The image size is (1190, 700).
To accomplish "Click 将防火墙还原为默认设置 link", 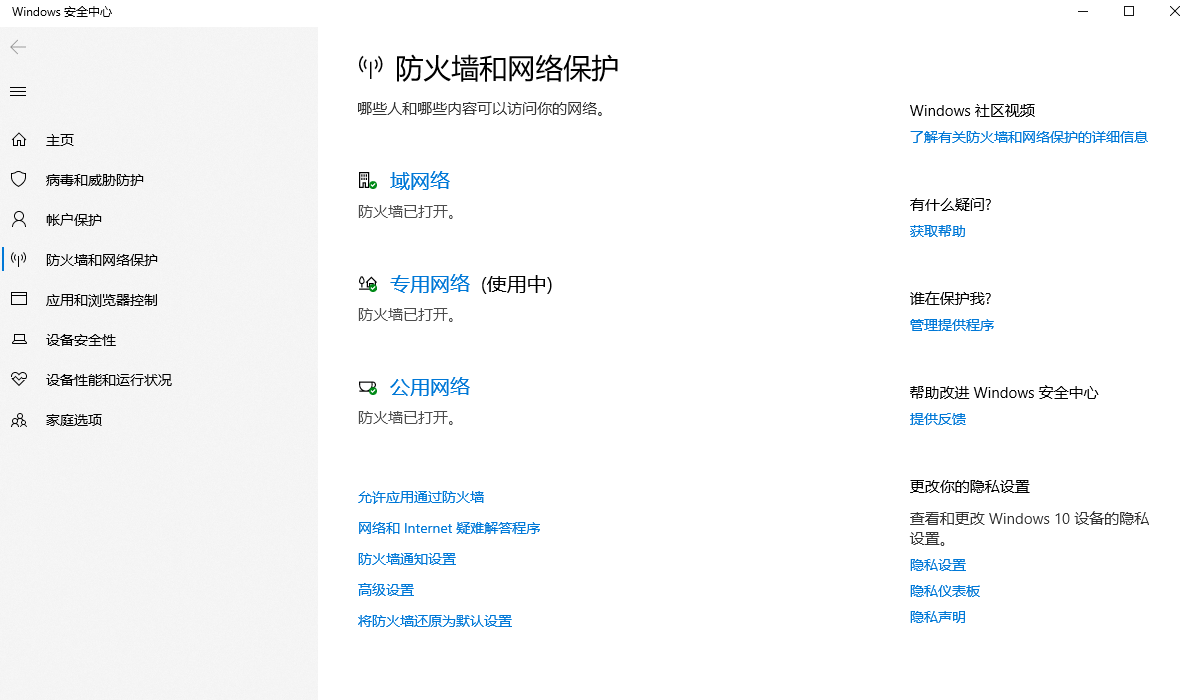I will point(435,621).
